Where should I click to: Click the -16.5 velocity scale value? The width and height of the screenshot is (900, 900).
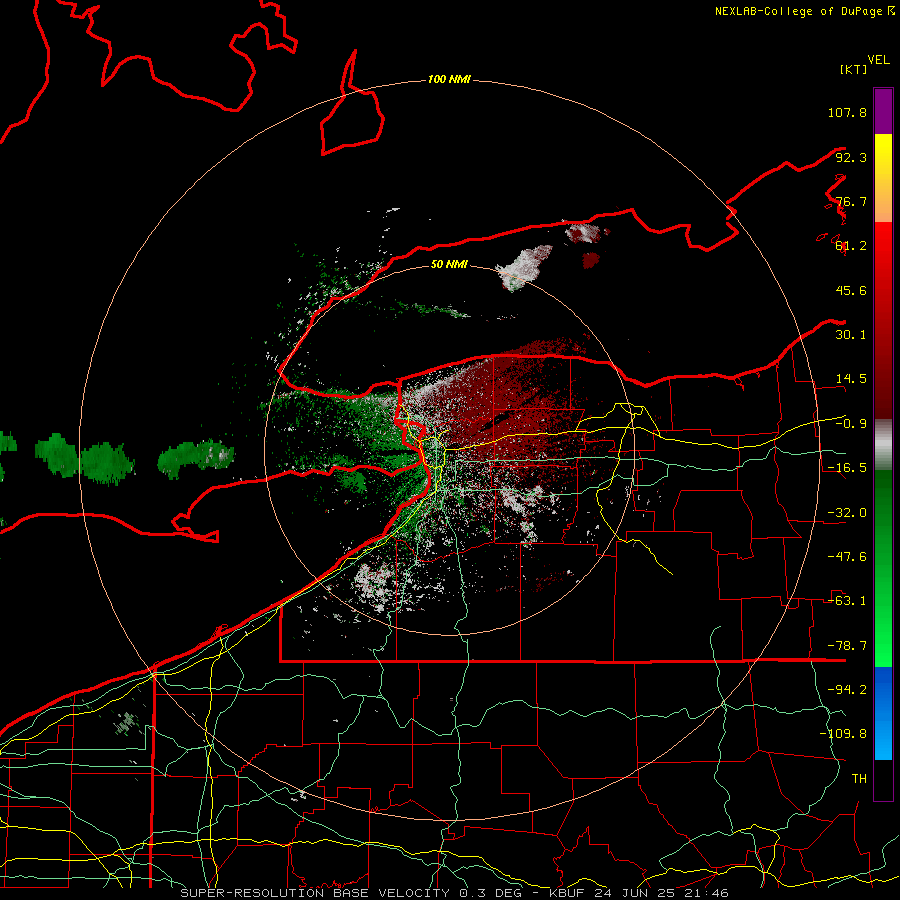847,468
